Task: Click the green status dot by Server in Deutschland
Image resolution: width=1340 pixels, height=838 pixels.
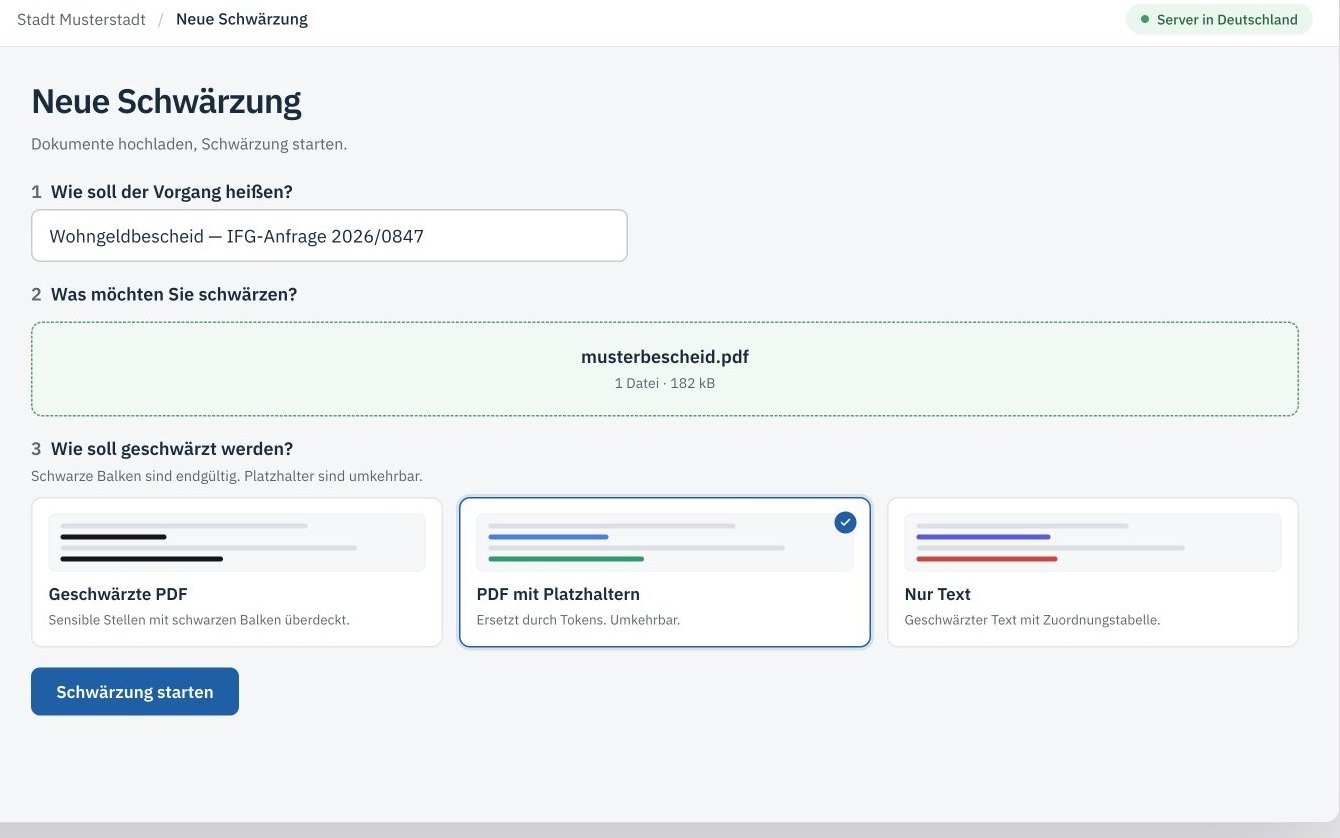Action: 1145,19
